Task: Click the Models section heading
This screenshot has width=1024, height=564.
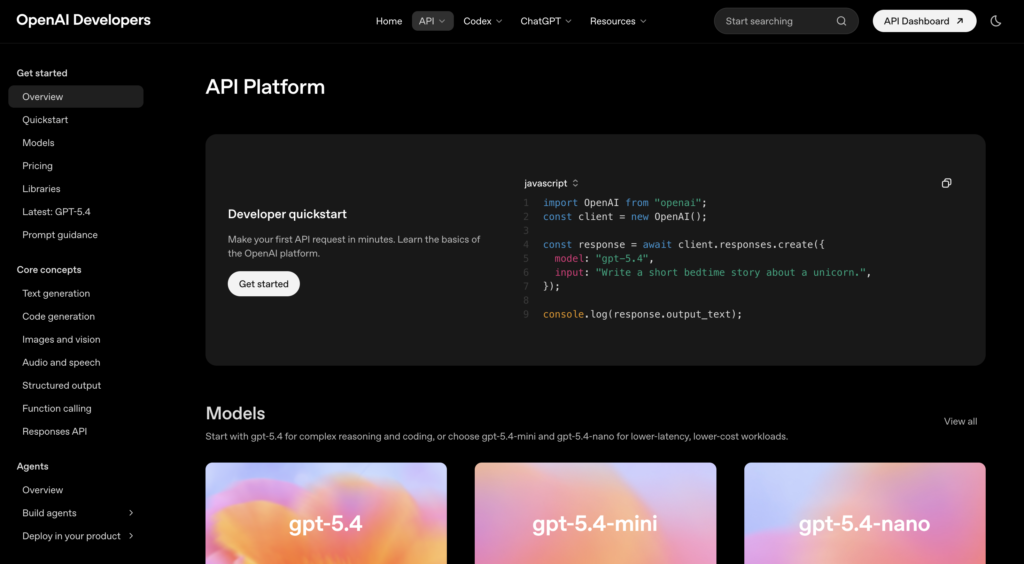Action: click(235, 413)
